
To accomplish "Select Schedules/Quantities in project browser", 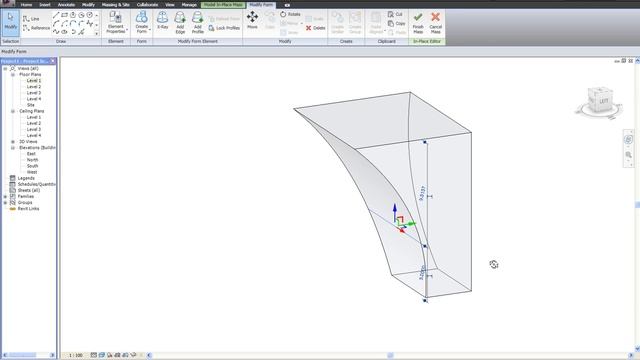I will pyautogui.click(x=36, y=184).
